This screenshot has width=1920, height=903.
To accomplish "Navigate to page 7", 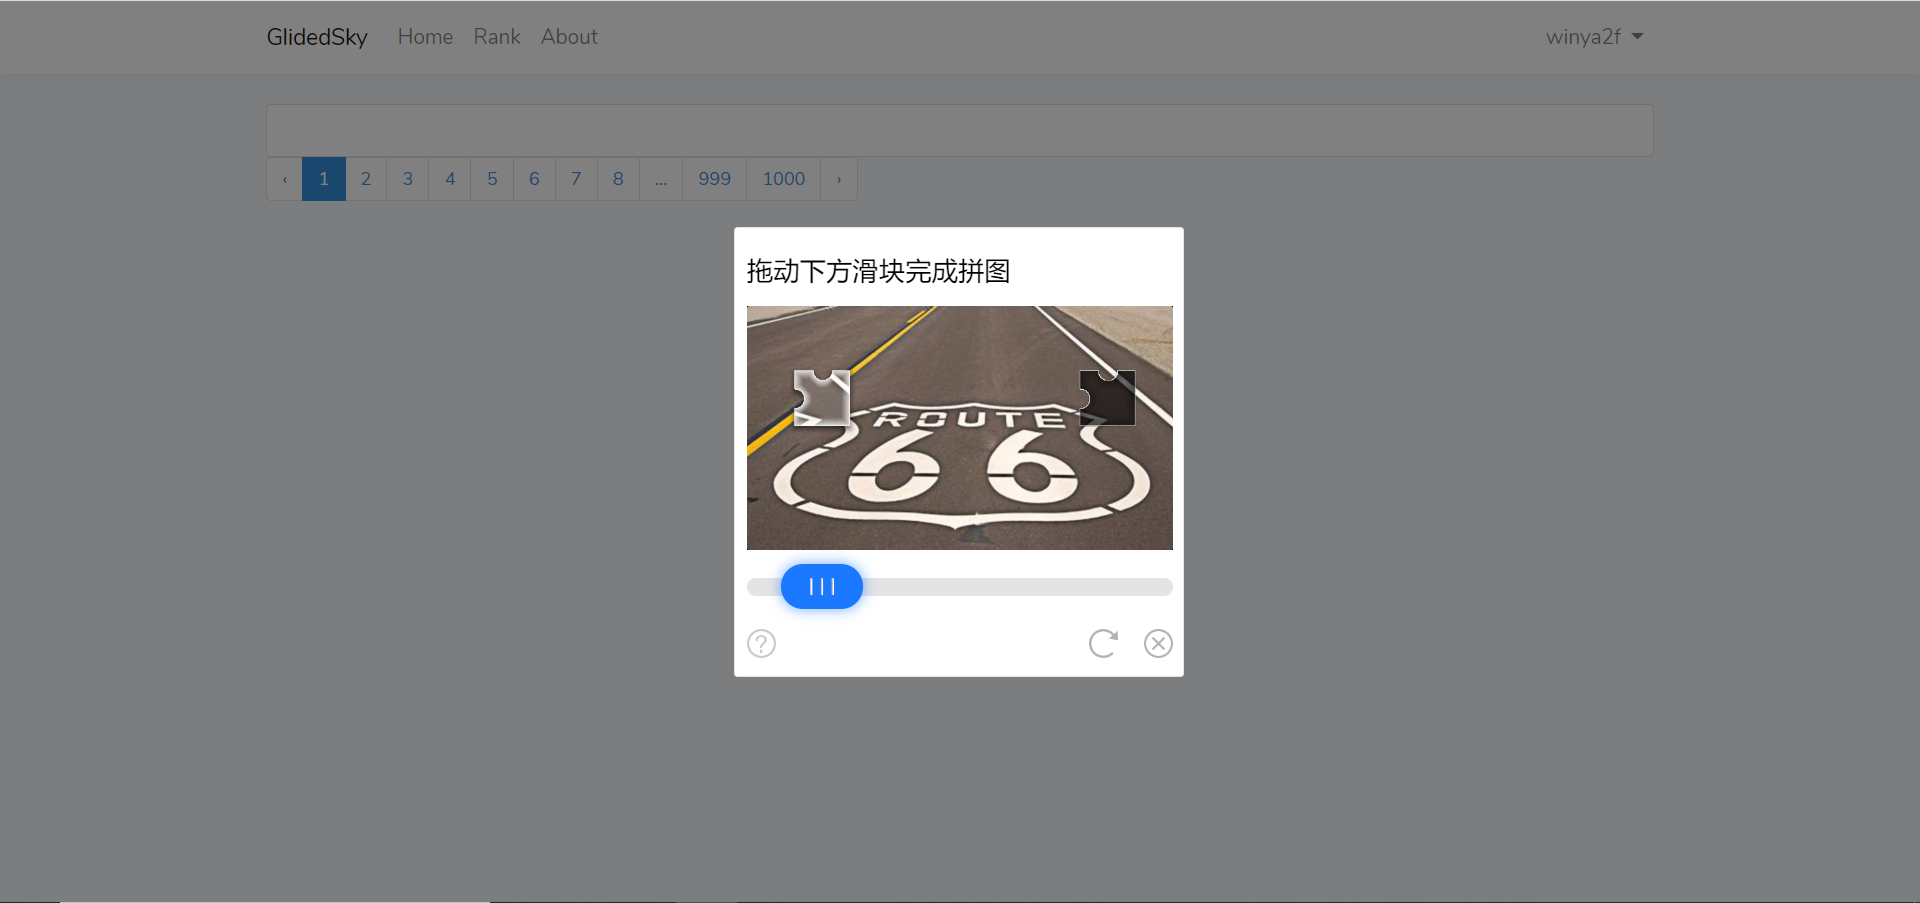I will tap(576, 179).
